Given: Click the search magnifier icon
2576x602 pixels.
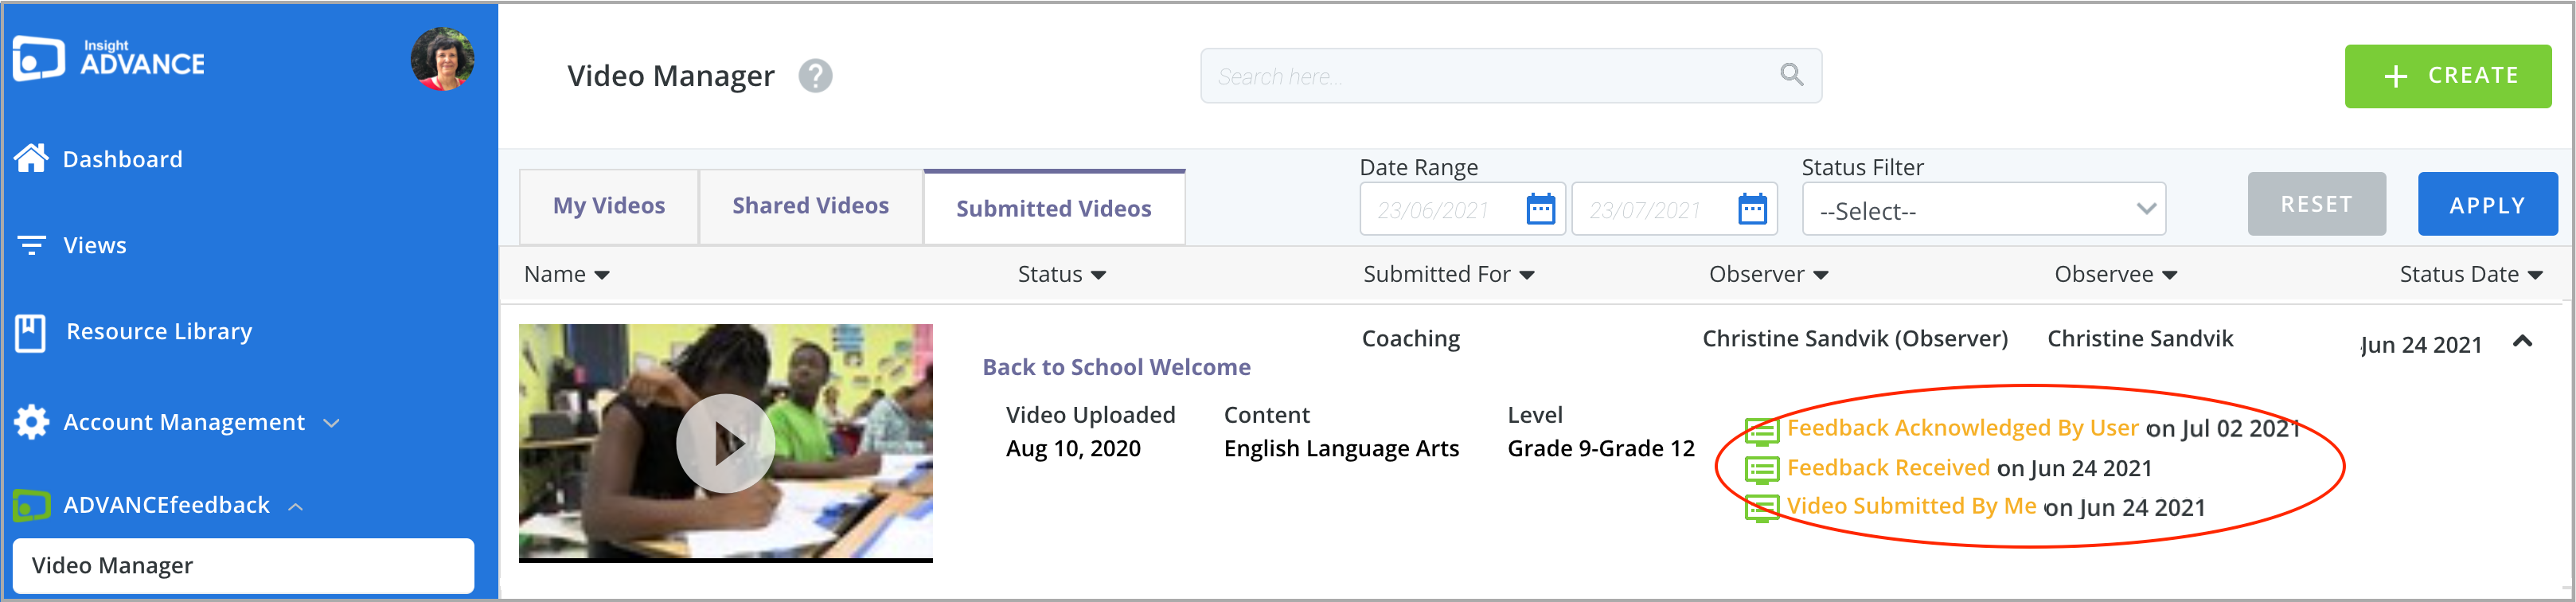Looking at the screenshot, I should (1791, 75).
